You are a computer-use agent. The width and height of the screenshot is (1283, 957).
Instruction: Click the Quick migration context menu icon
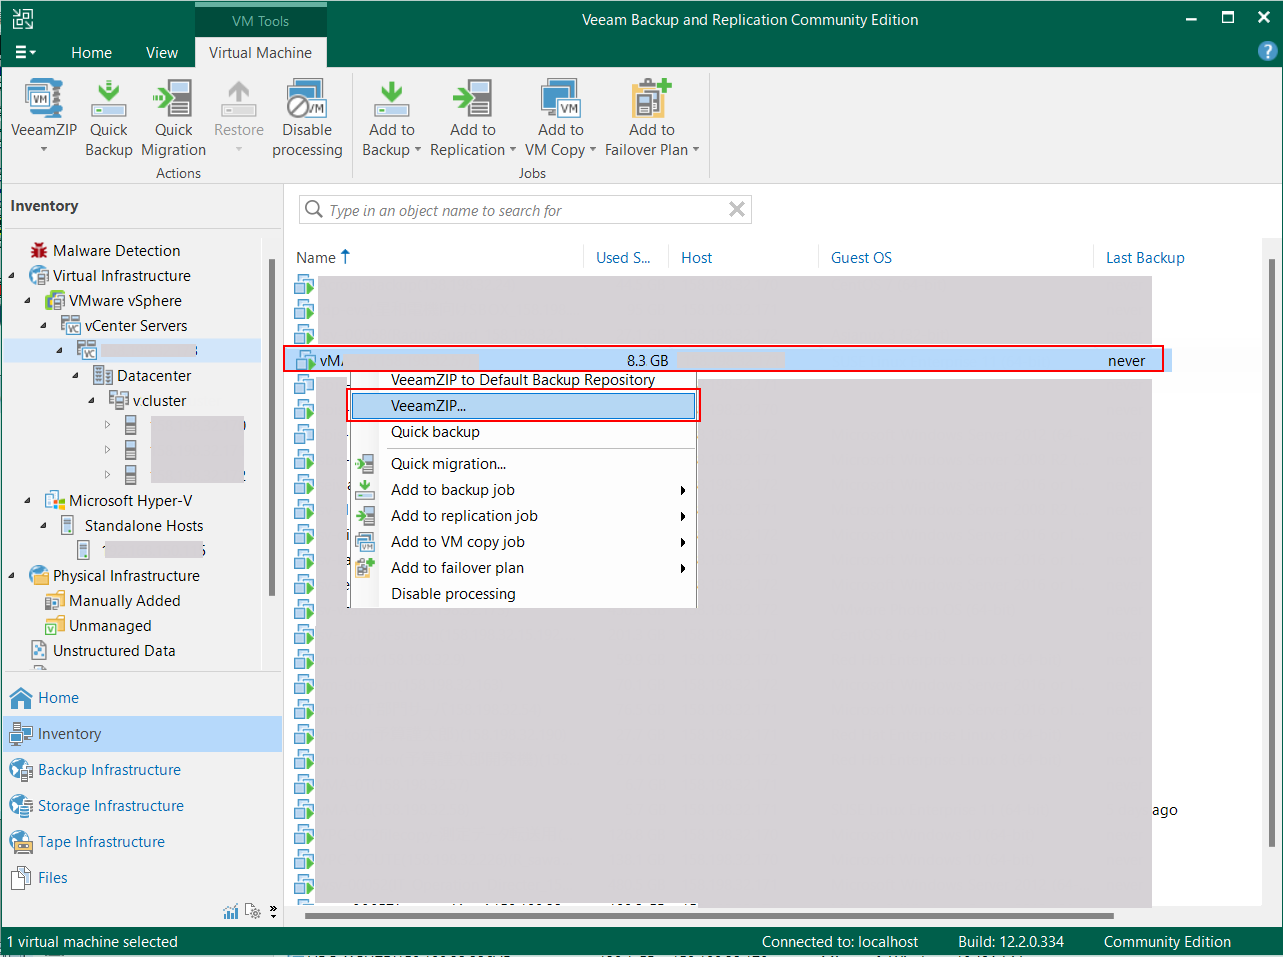coord(366,464)
